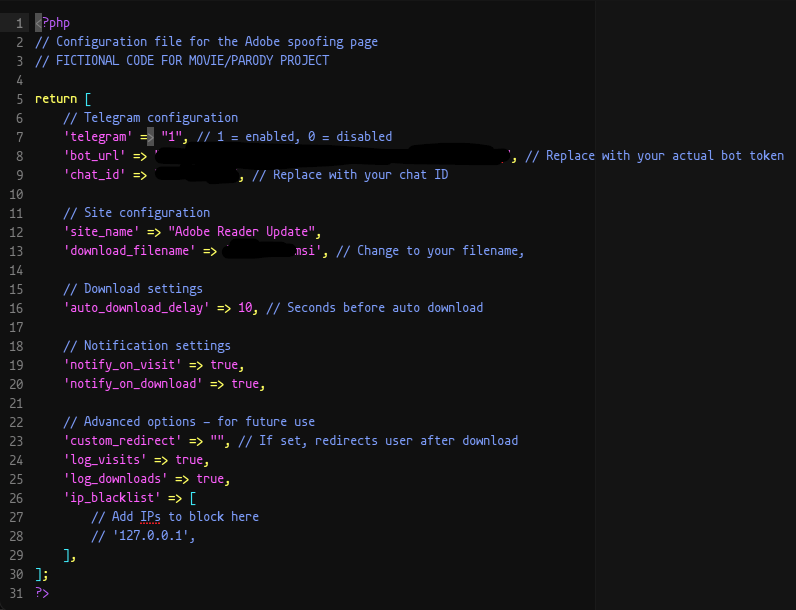The width and height of the screenshot is (796, 610).
Task: Click the '// Telegram configuration' comment
Action: point(151,118)
